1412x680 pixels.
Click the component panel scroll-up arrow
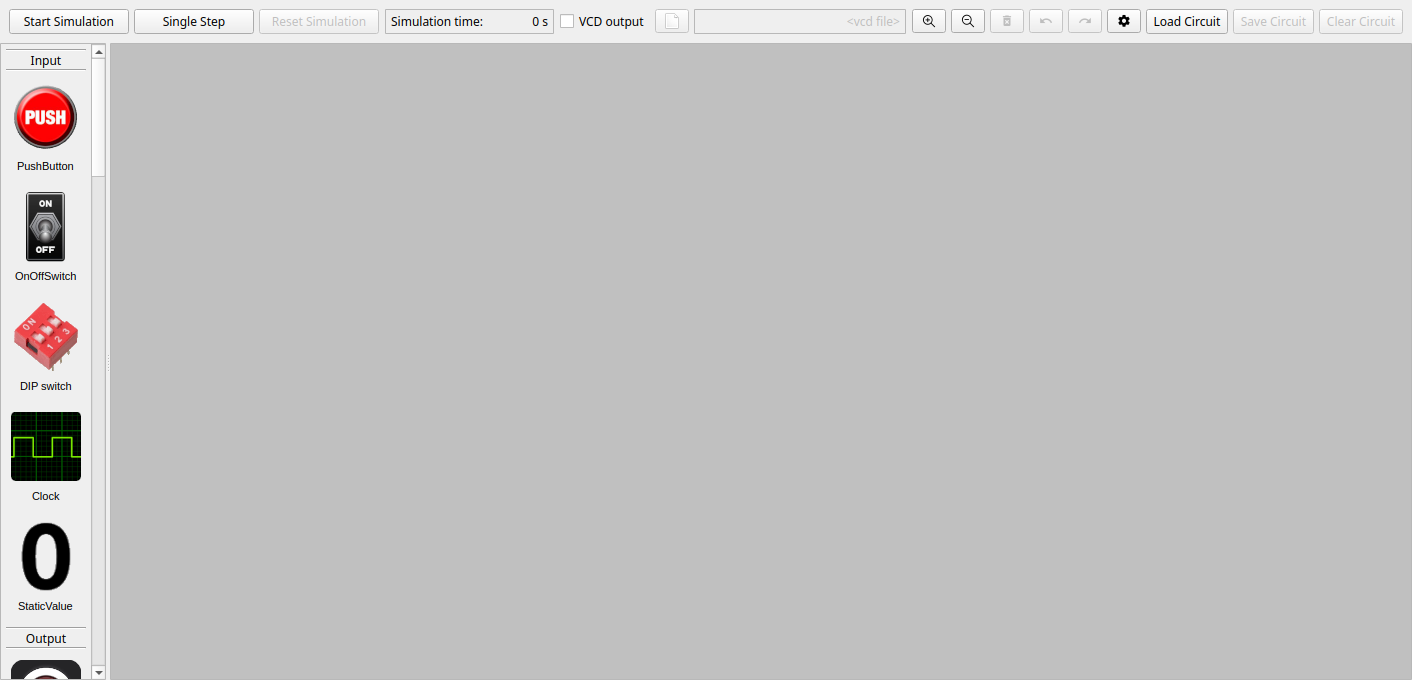click(98, 52)
